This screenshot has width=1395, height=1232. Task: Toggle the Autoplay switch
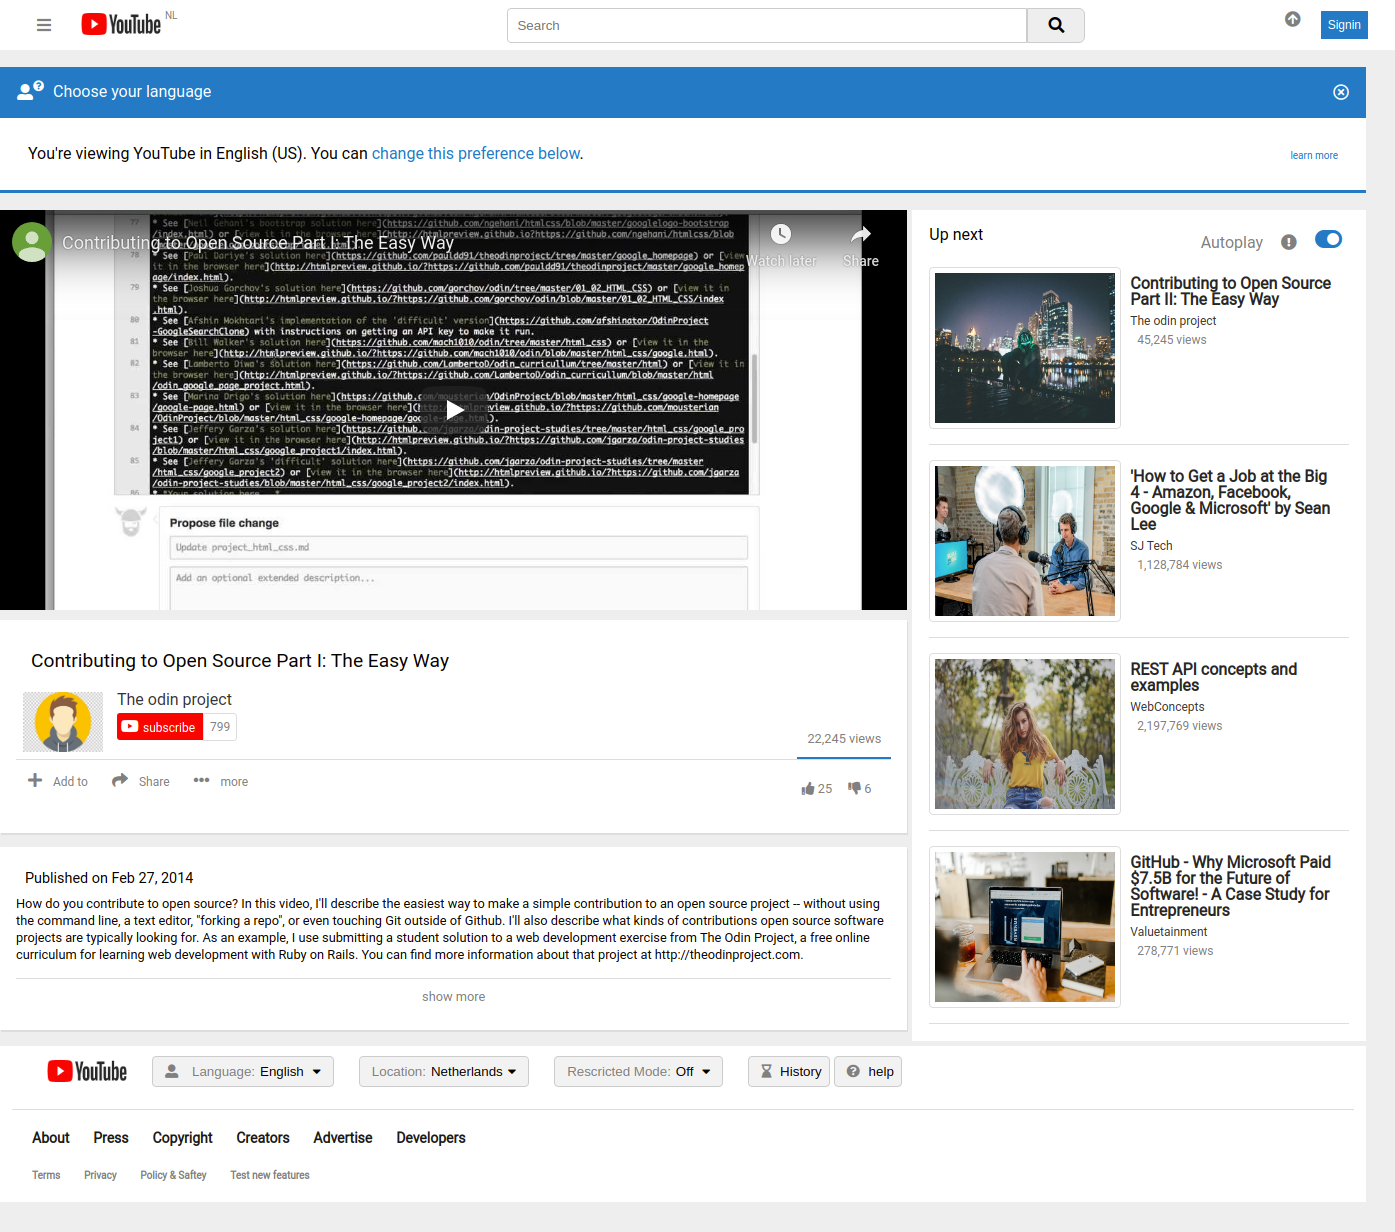coord(1328,239)
